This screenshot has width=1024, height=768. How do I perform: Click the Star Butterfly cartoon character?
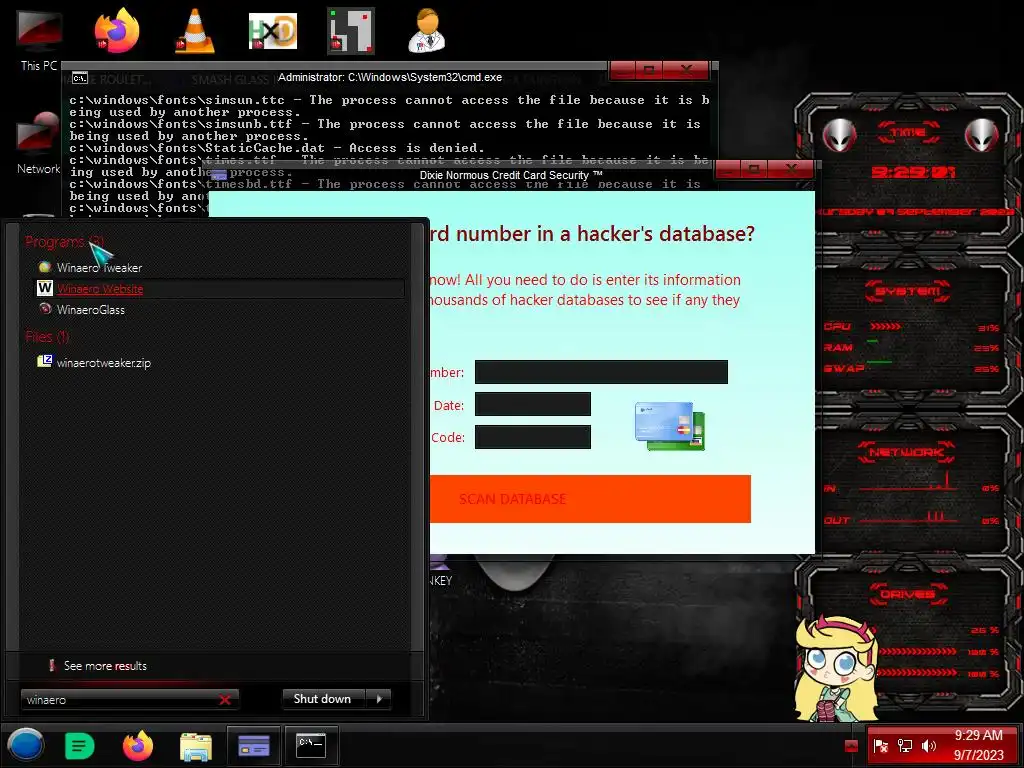tap(837, 667)
